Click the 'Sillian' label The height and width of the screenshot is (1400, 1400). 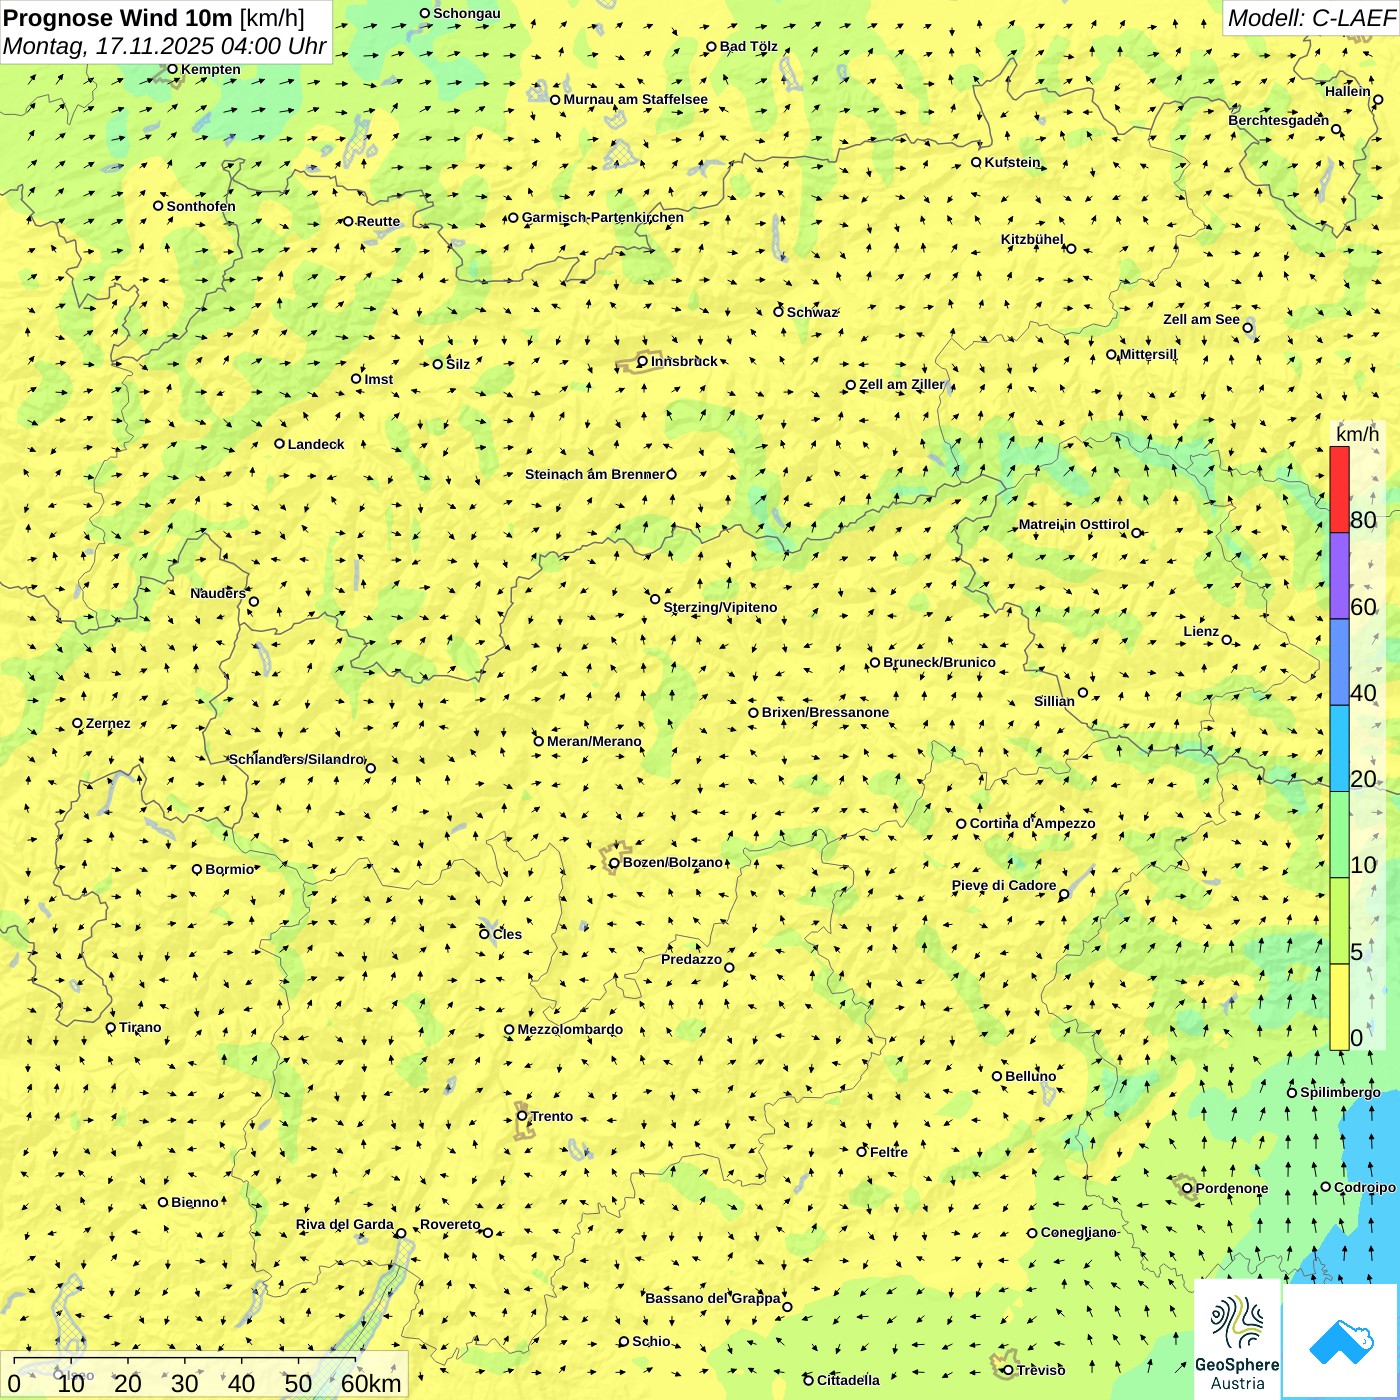click(1054, 701)
